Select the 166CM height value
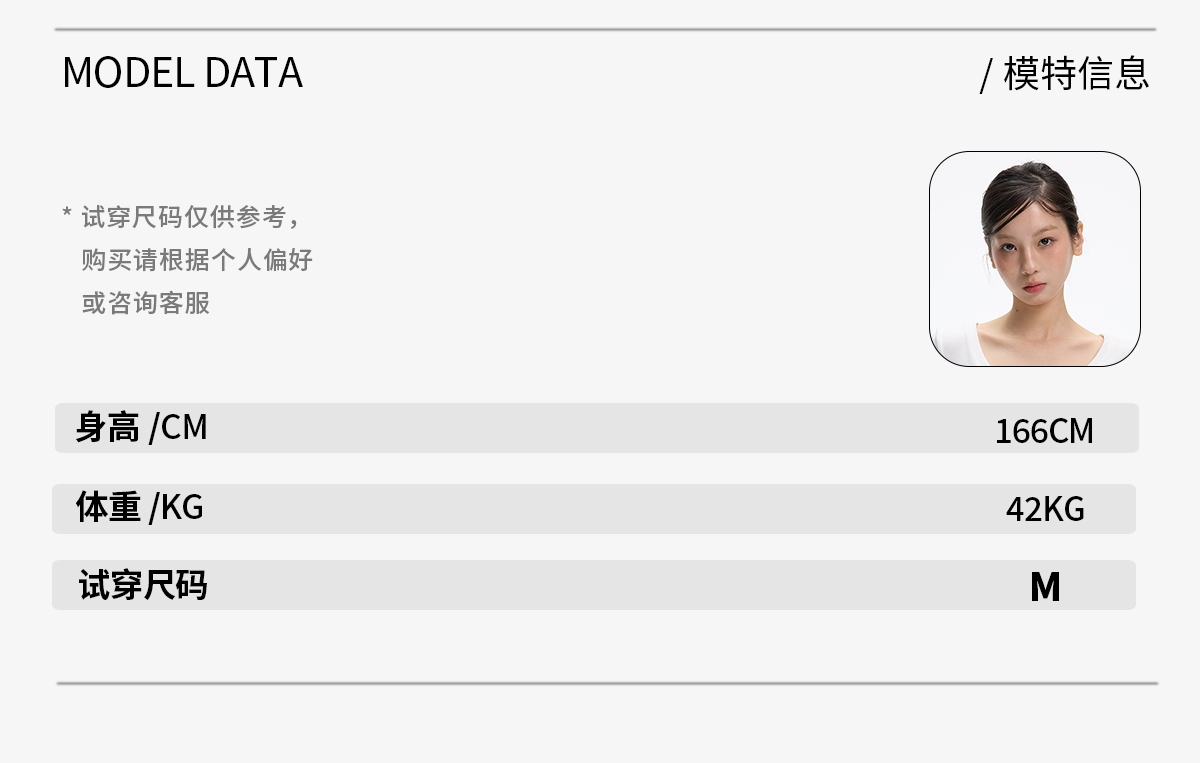The width and height of the screenshot is (1200, 763). pyautogui.click(x=1044, y=431)
